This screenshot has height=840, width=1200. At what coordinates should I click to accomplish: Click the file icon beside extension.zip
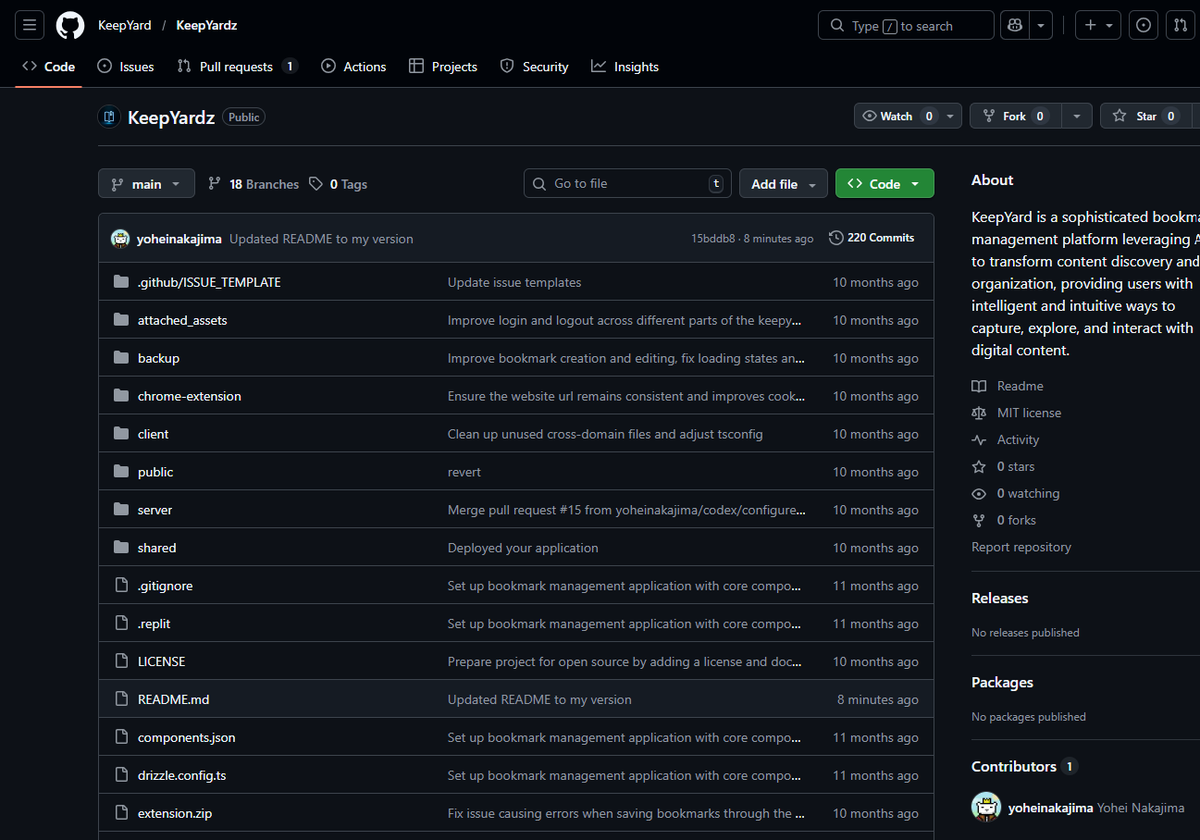point(122,813)
